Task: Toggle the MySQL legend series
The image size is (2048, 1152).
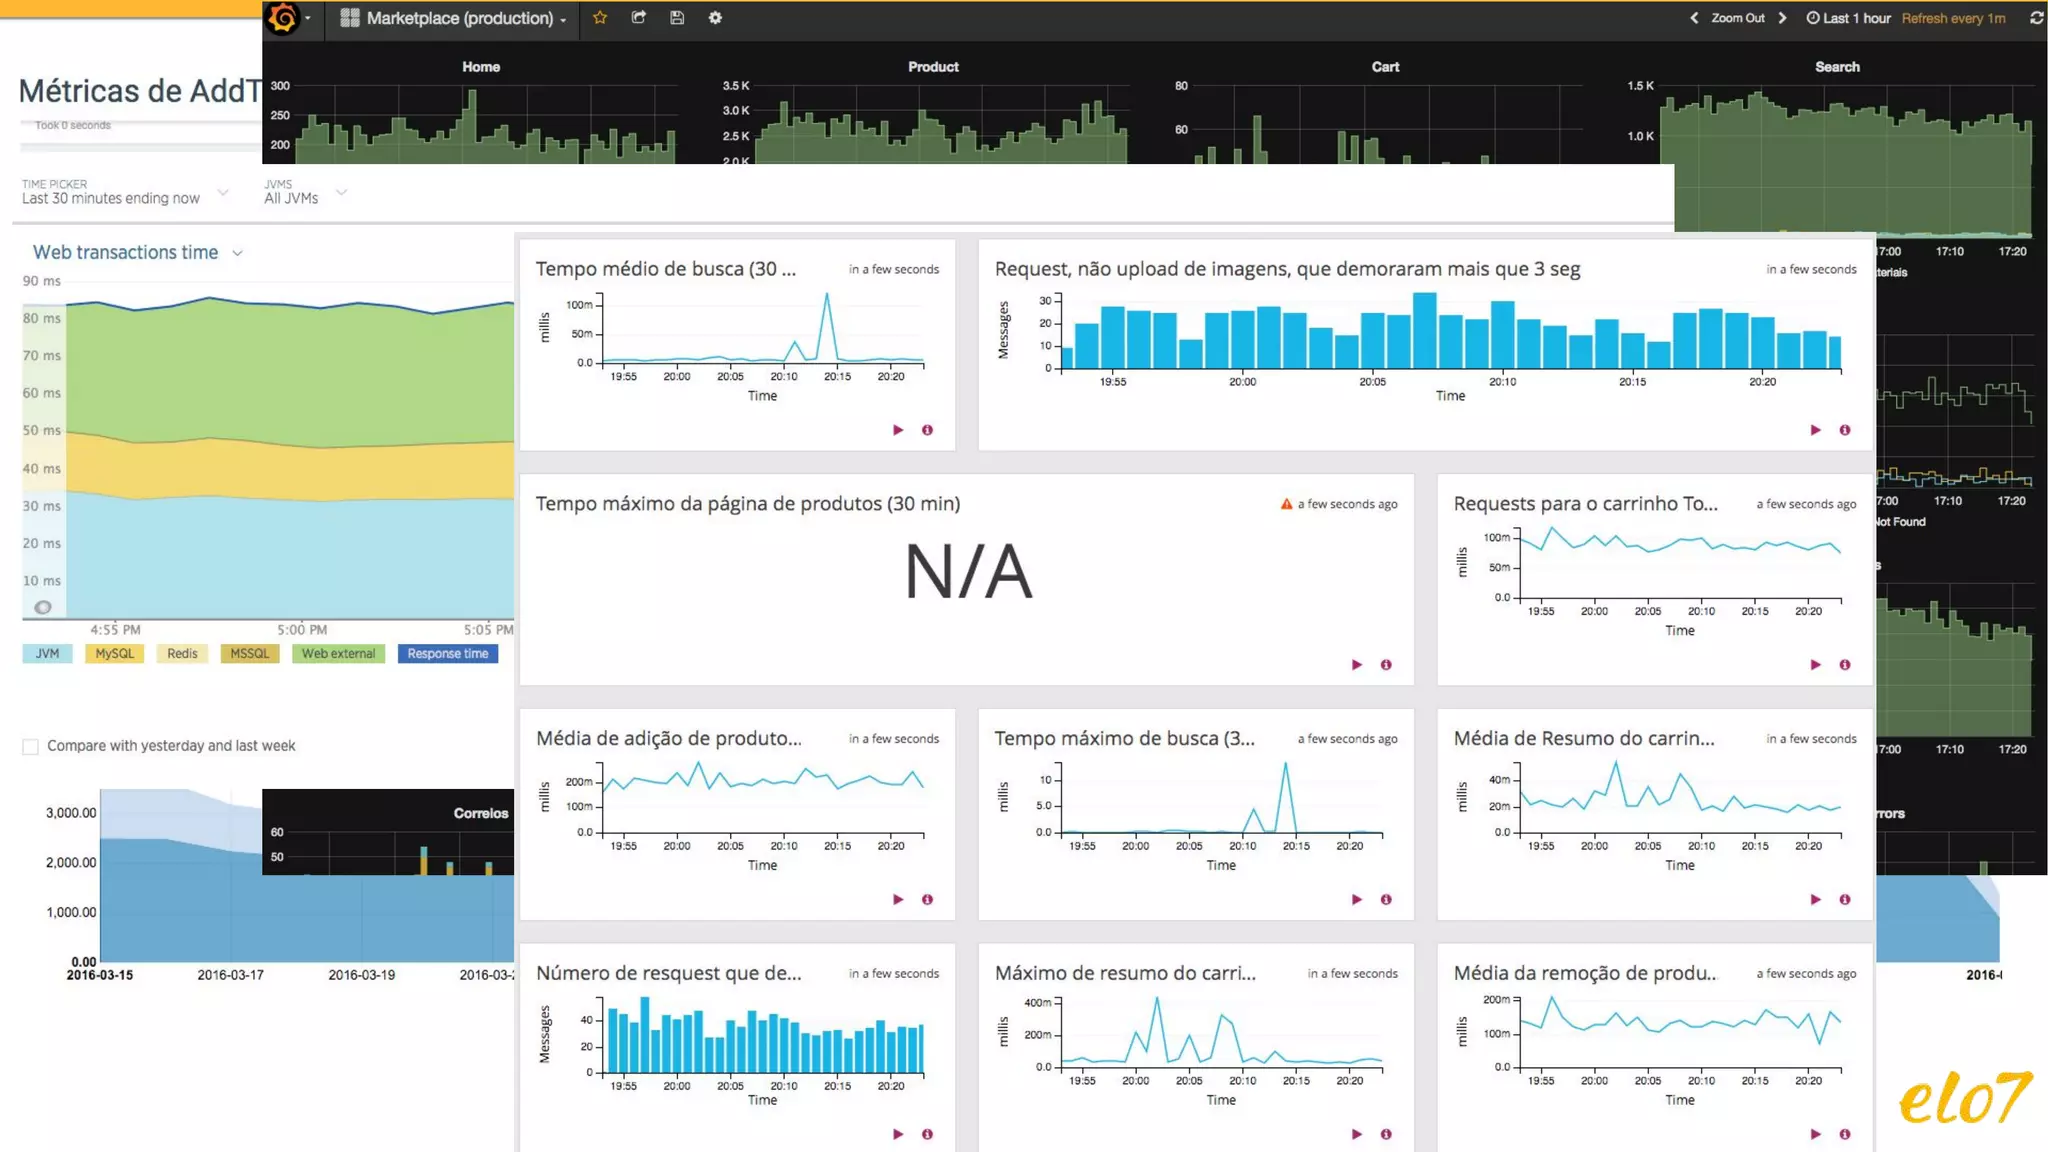Action: pyautogui.click(x=114, y=654)
